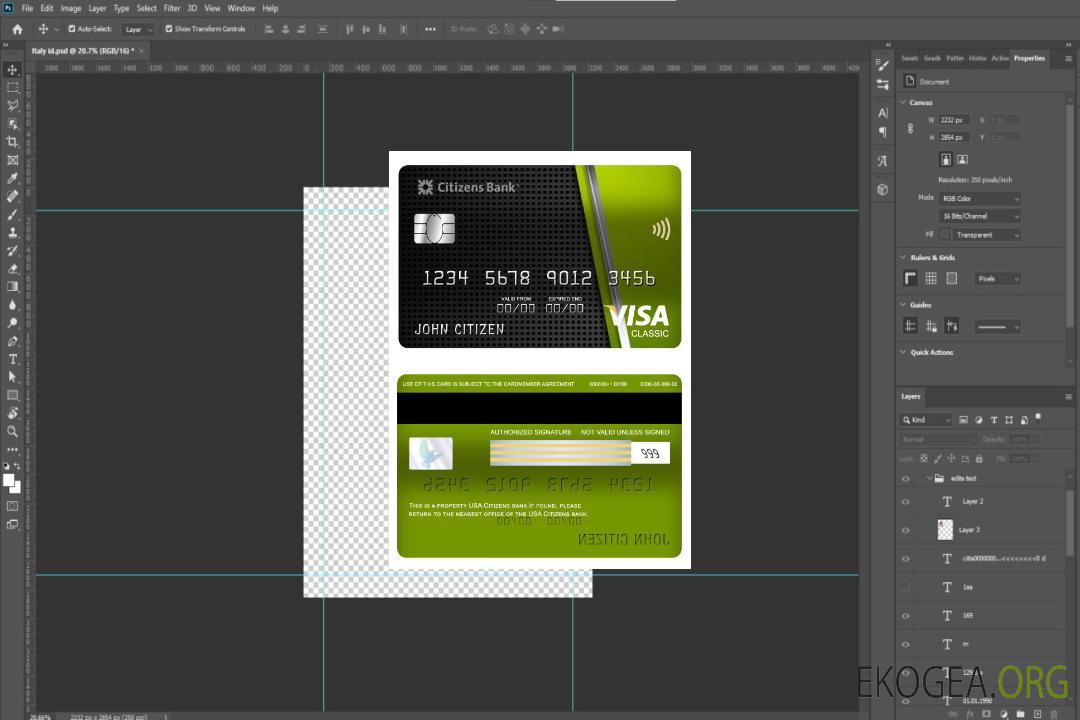Hide Layer 3 with eye icon
This screenshot has width=1080, height=720.
pos(906,531)
